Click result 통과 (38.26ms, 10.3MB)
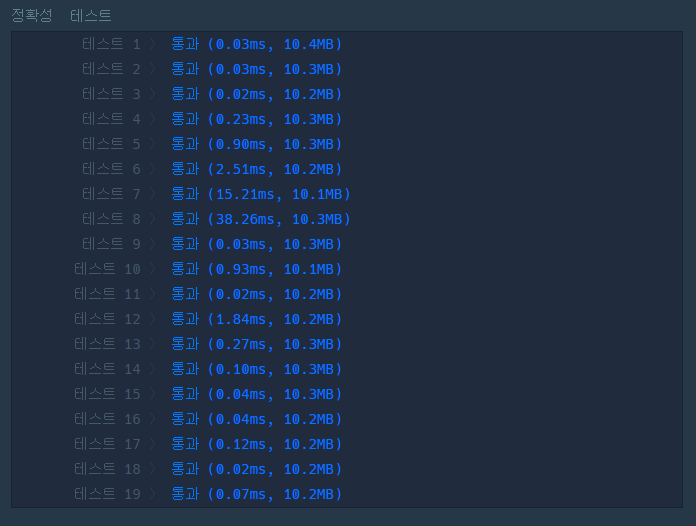Image resolution: width=696 pixels, height=526 pixels. tap(261, 219)
